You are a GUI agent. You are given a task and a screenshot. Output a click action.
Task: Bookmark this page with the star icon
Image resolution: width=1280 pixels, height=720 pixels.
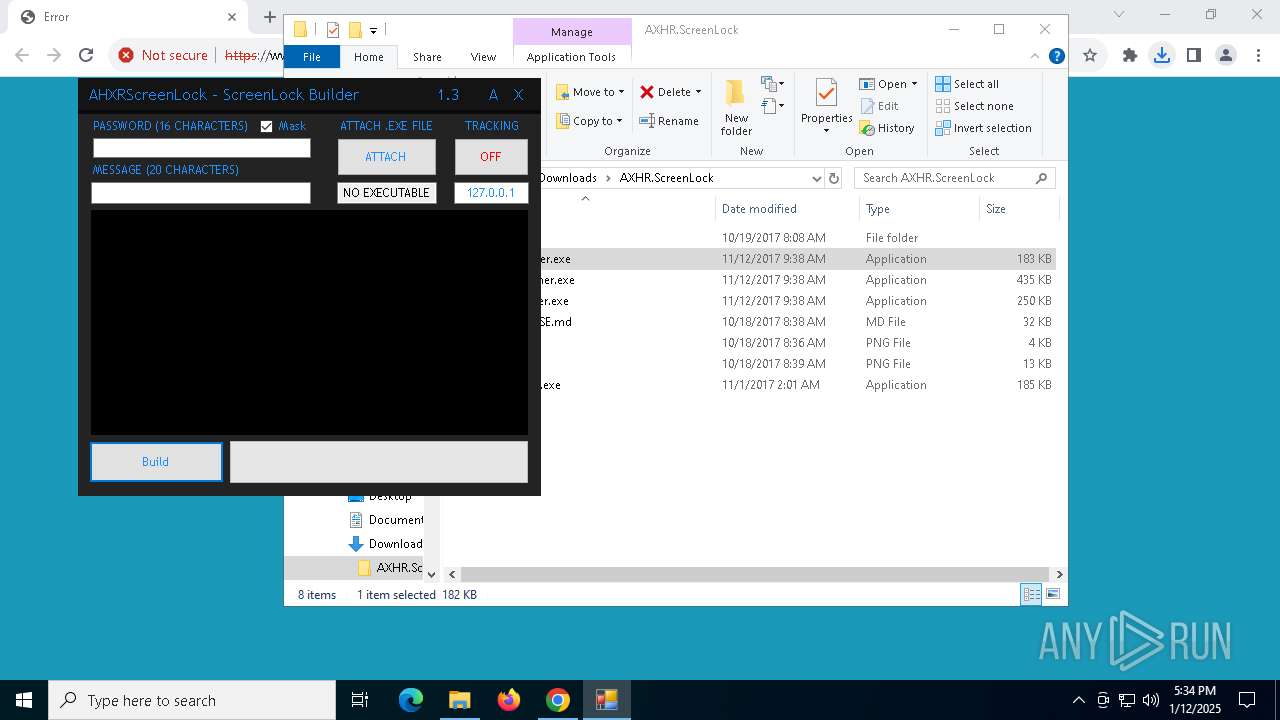click(x=1090, y=56)
